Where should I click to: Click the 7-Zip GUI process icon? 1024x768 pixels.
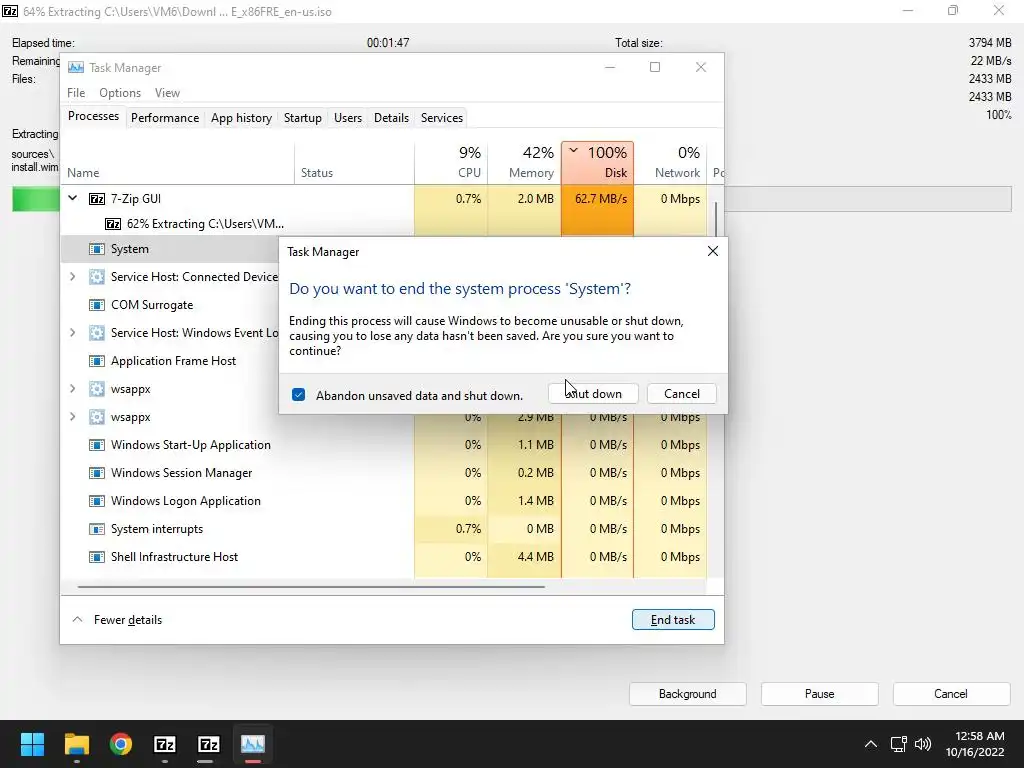pyautogui.click(x=97, y=199)
